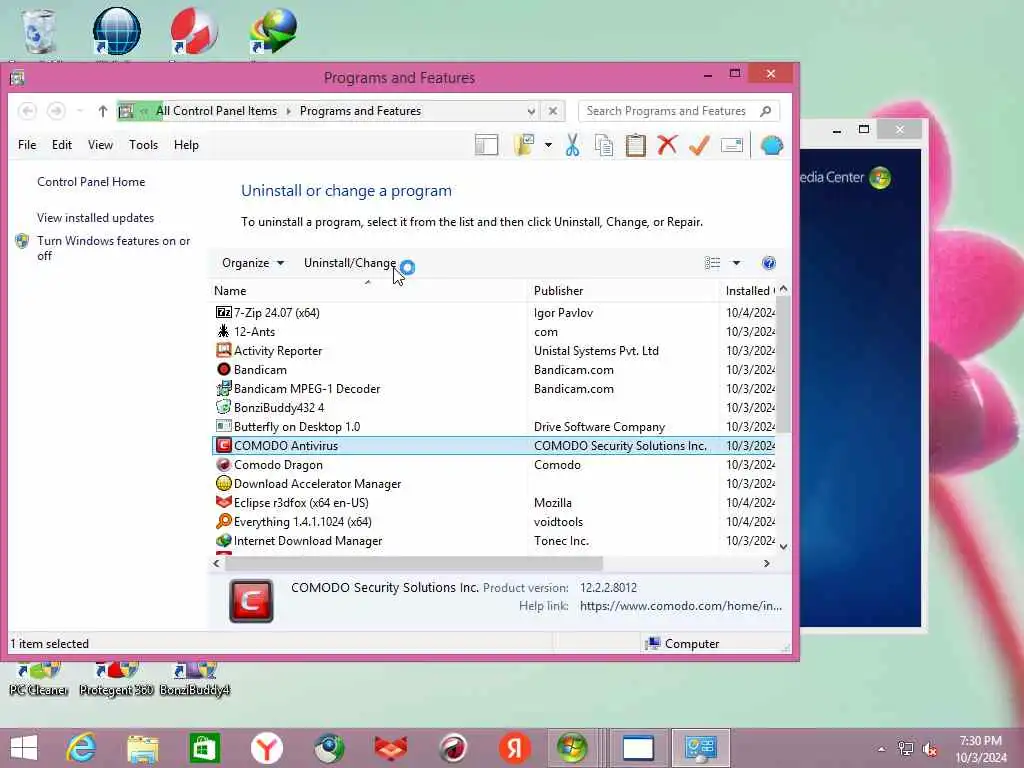Click the muted volume tray icon
Image resolution: width=1024 pixels, height=768 pixels.
tap(930, 749)
